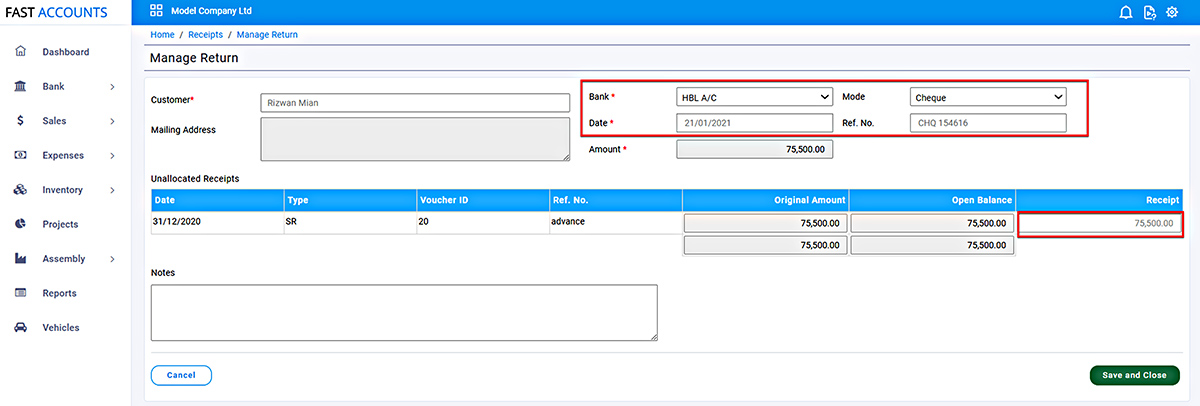Click the Ref. No. field CHQ 154616
This screenshot has height=406, width=1200.
click(x=988, y=123)
